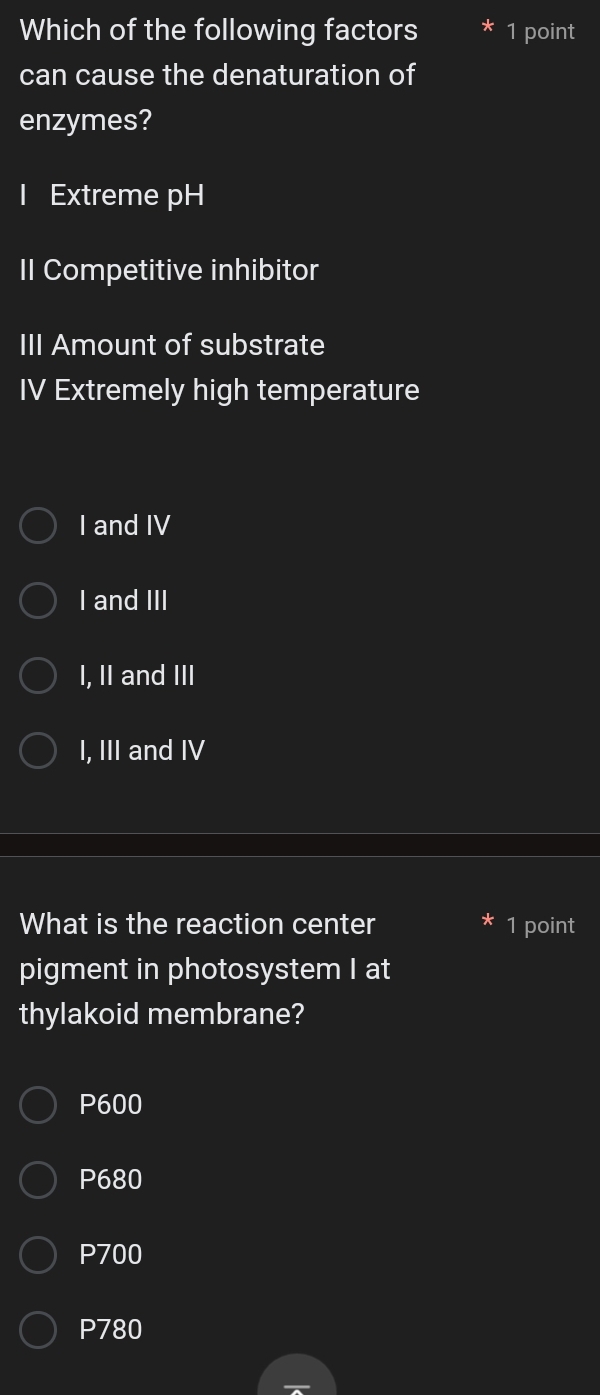Click the 1 point label on the second question

point(541,925)
